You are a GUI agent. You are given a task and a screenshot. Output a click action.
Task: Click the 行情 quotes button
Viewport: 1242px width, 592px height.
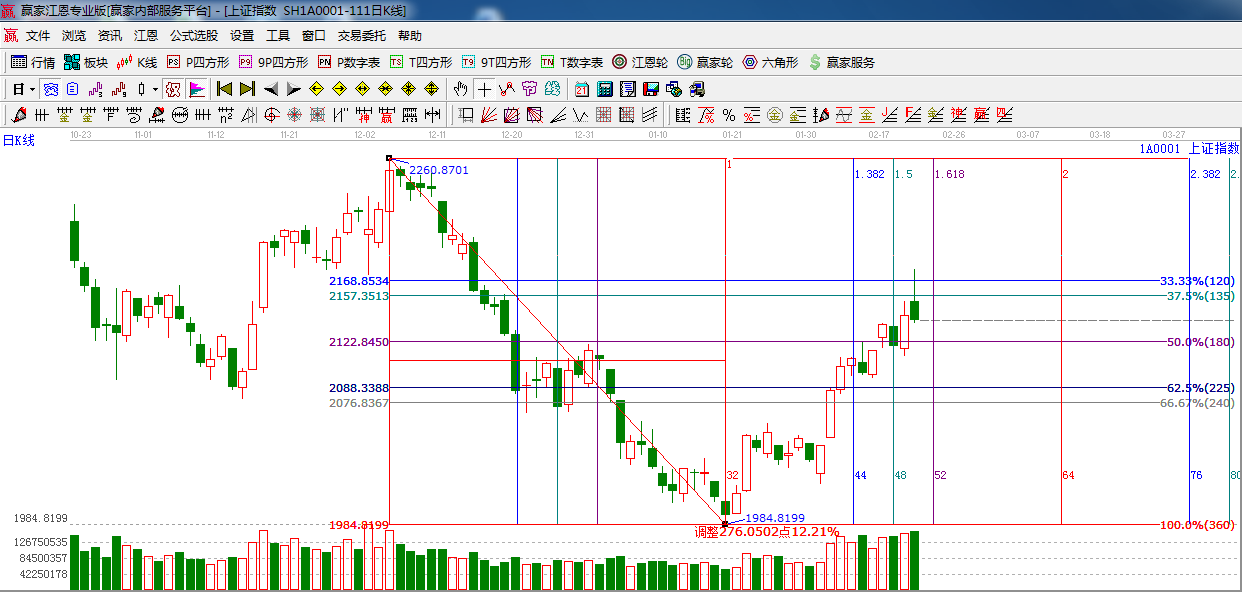click(33, 62)
